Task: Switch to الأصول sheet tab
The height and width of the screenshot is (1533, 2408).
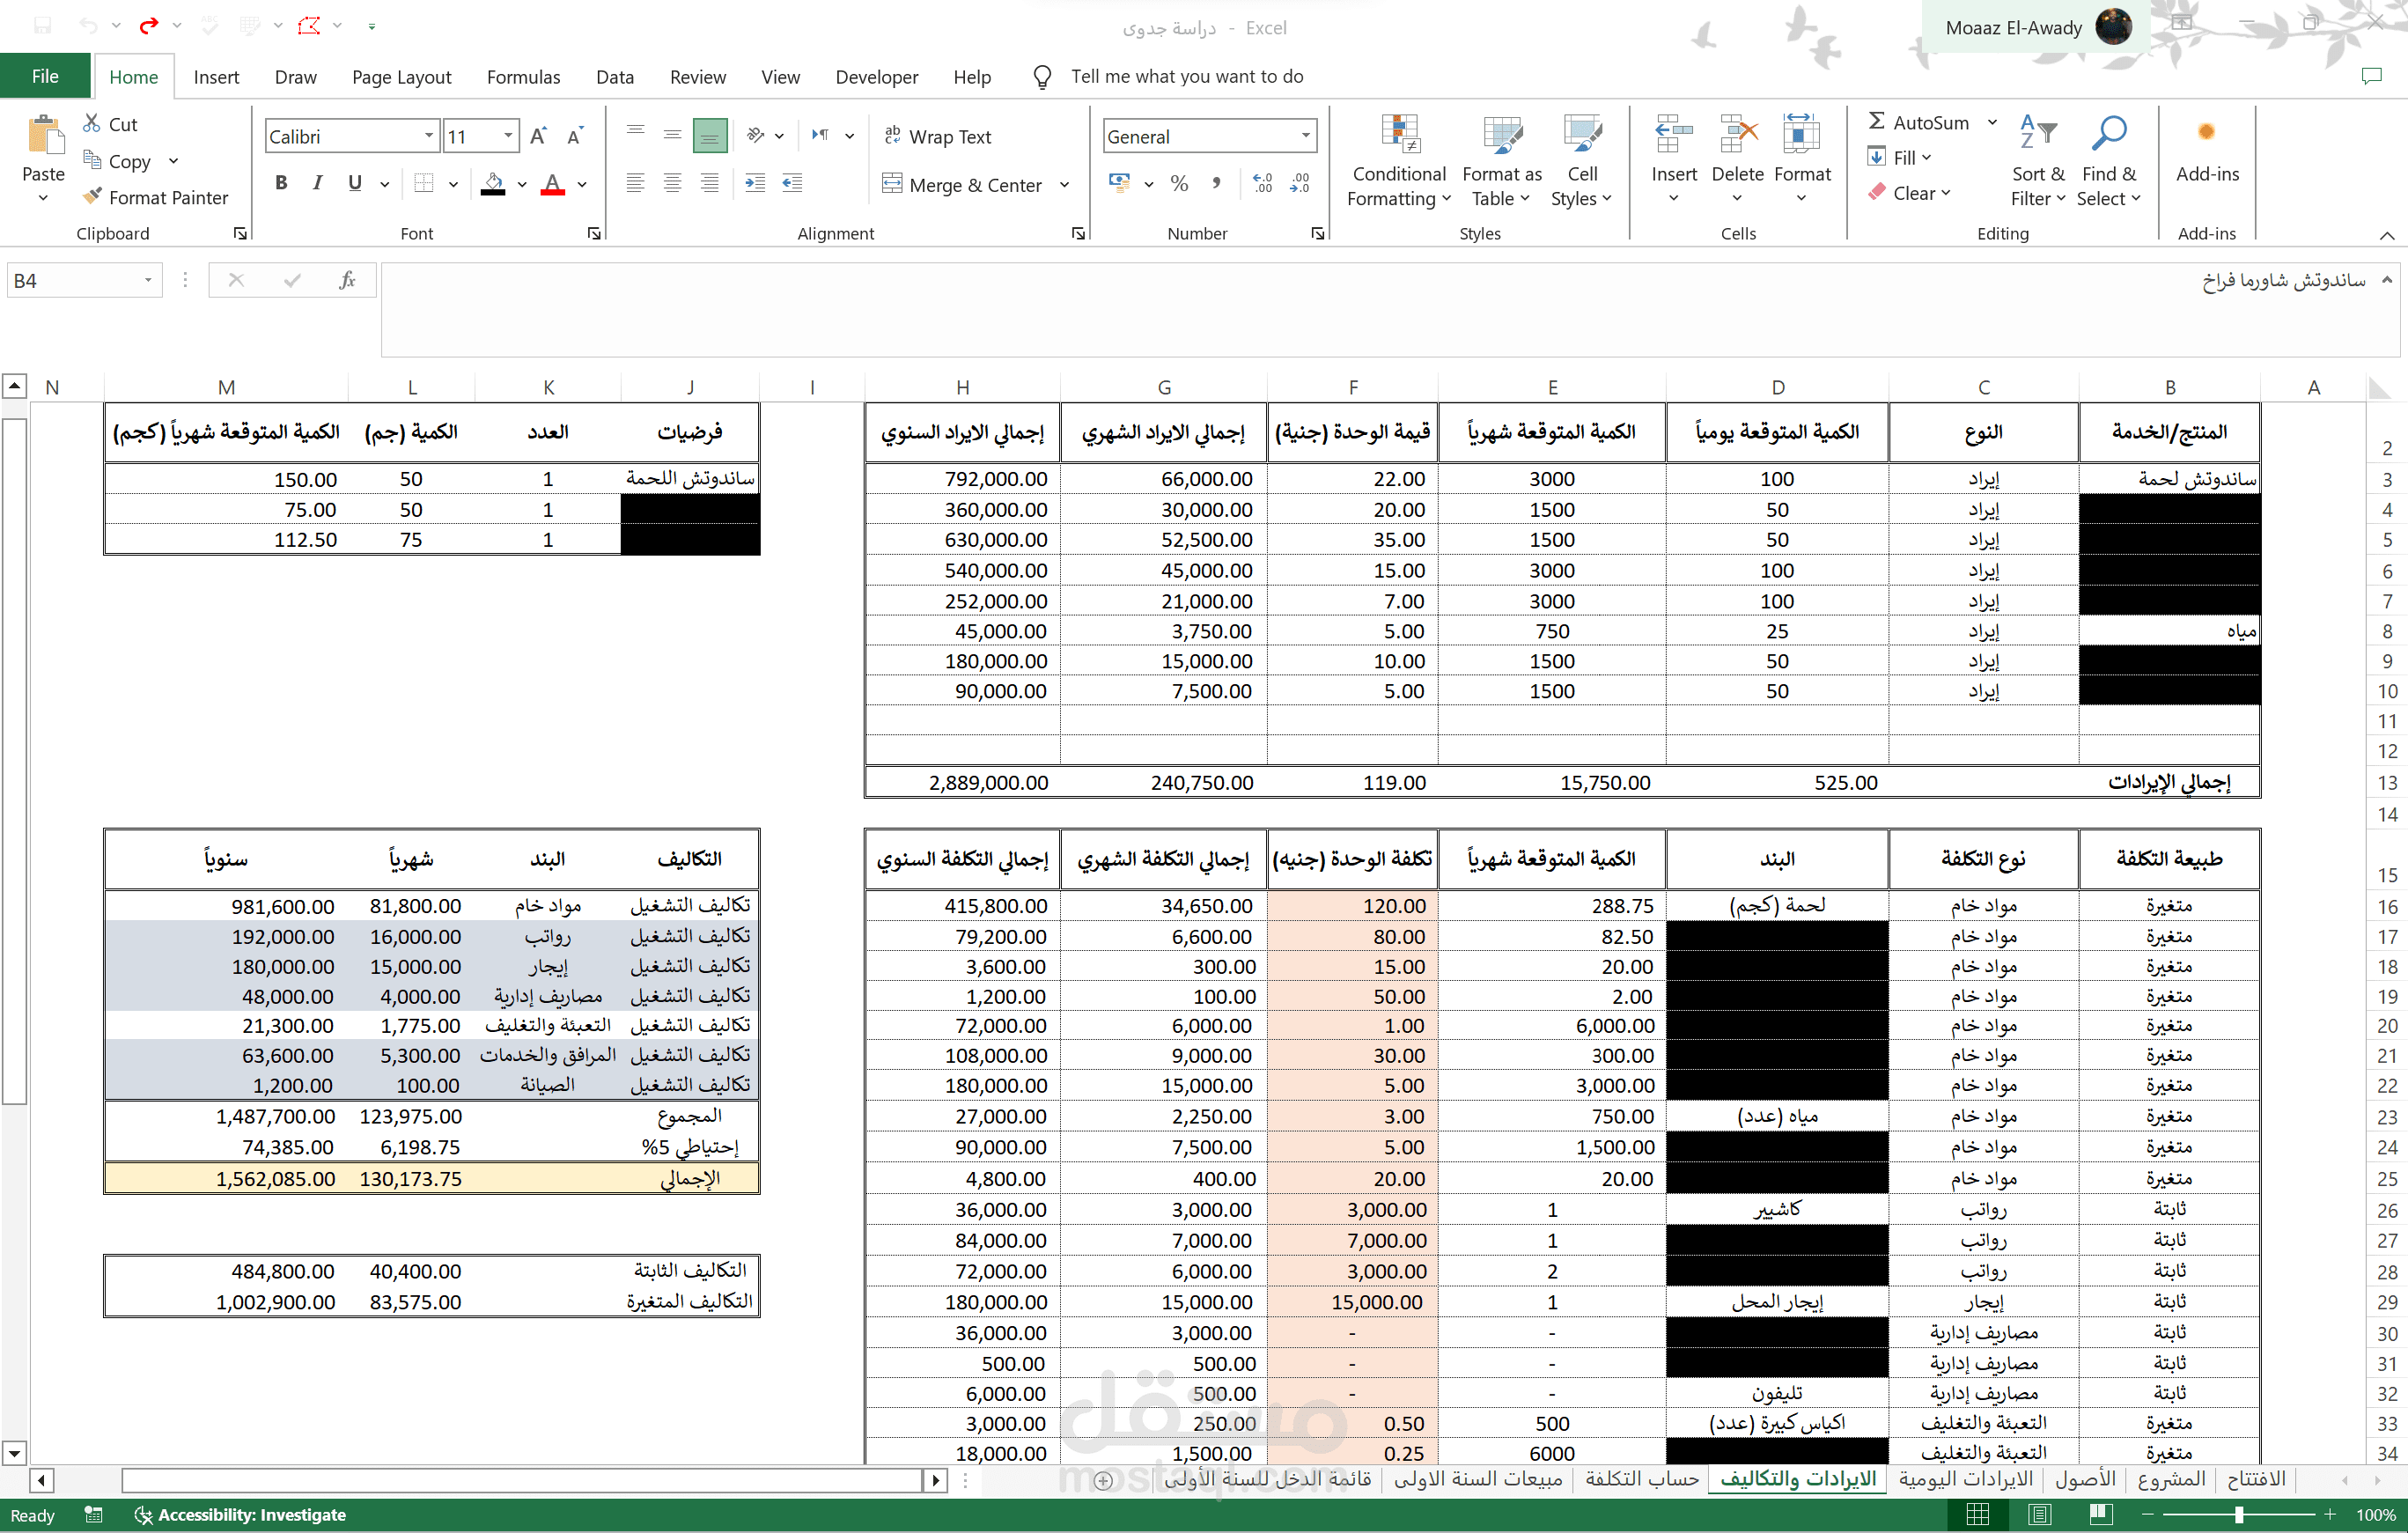Action: 2084,1478
